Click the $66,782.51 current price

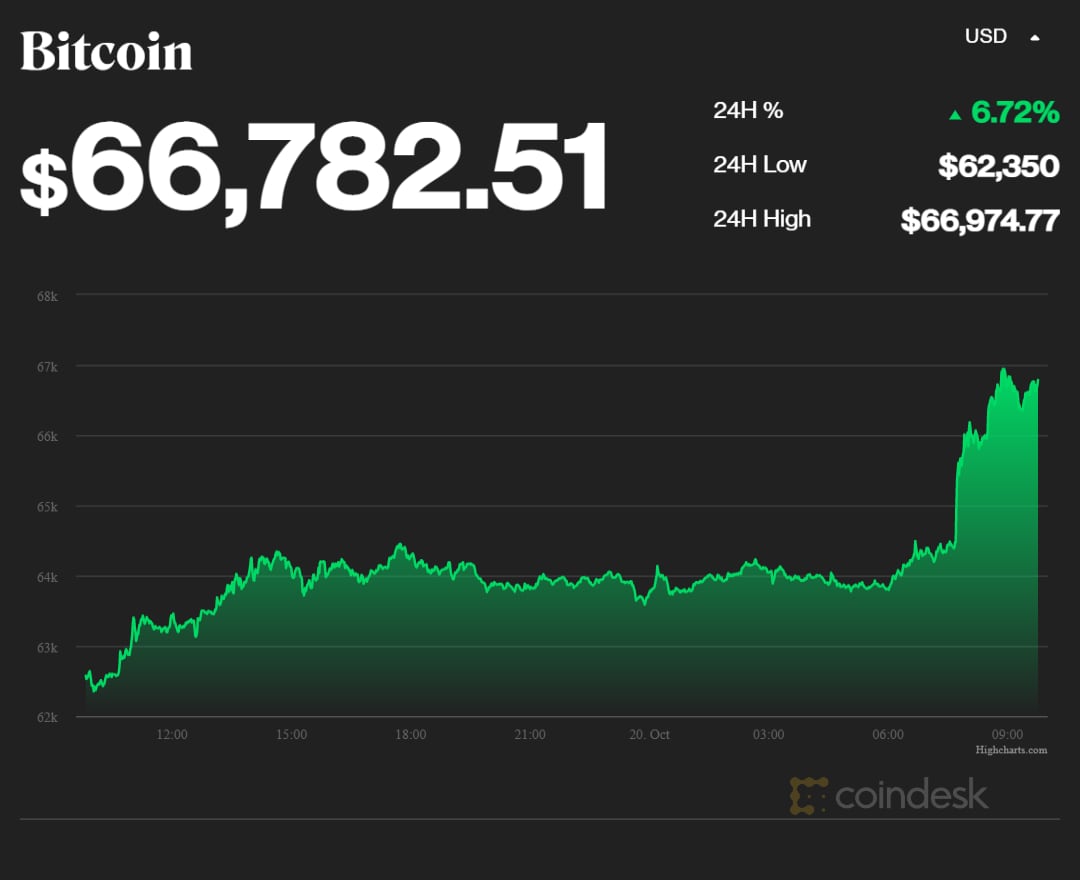(x=315, y=167)
